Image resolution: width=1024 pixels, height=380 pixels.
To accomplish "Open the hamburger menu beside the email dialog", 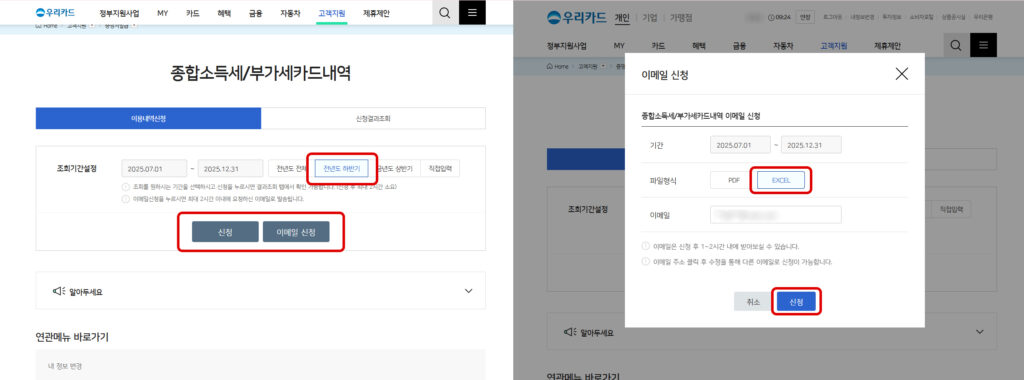I will pos(984,46).
